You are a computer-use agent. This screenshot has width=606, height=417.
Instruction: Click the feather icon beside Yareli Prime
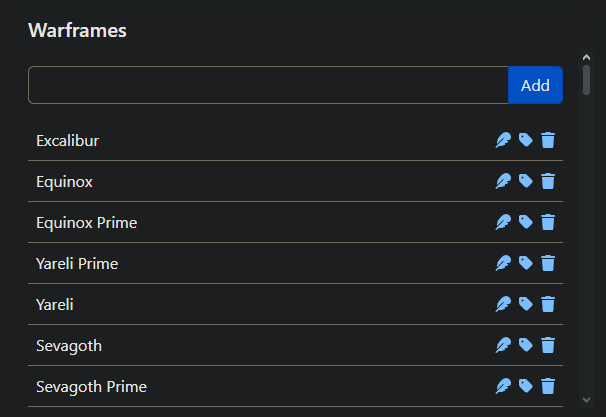coord(503,263)
